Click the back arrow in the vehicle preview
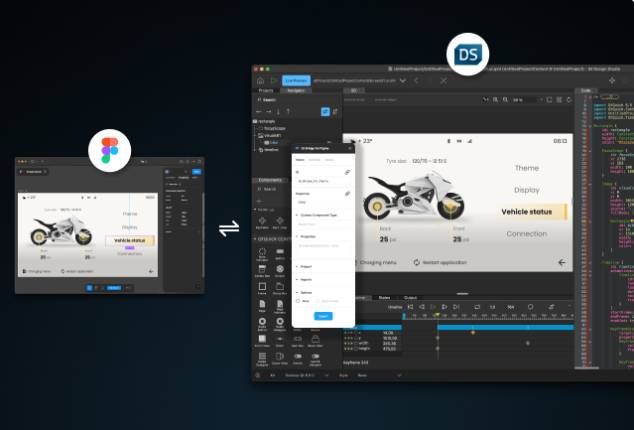The width and height of the screenshot is (634, 430). pyautogui.click(x=561, y=262)
